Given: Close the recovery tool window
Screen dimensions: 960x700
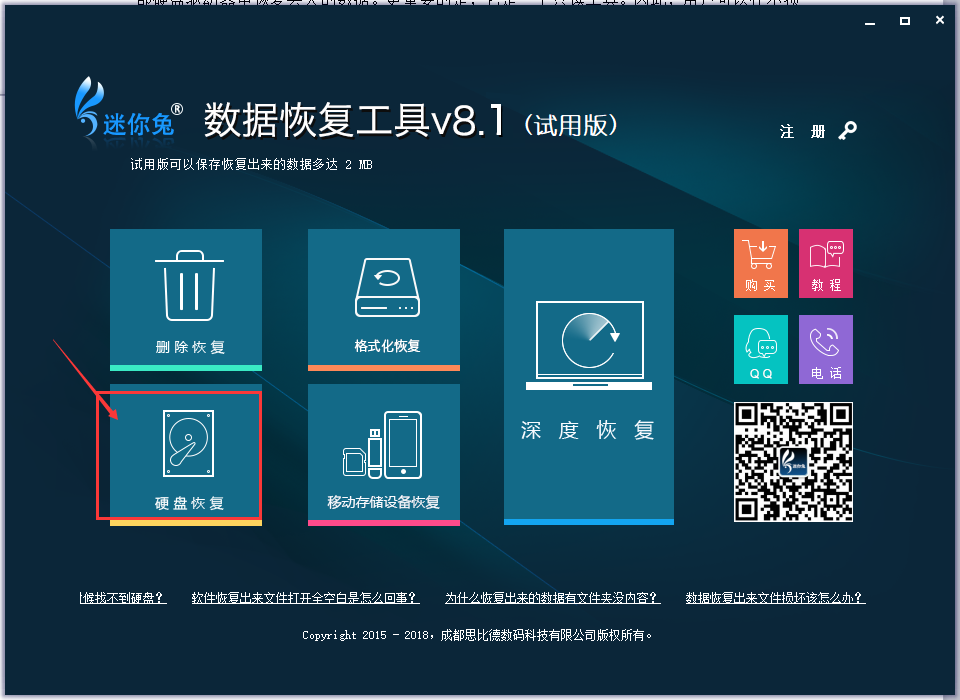Looking at the screenshot, I should (940, 20).
